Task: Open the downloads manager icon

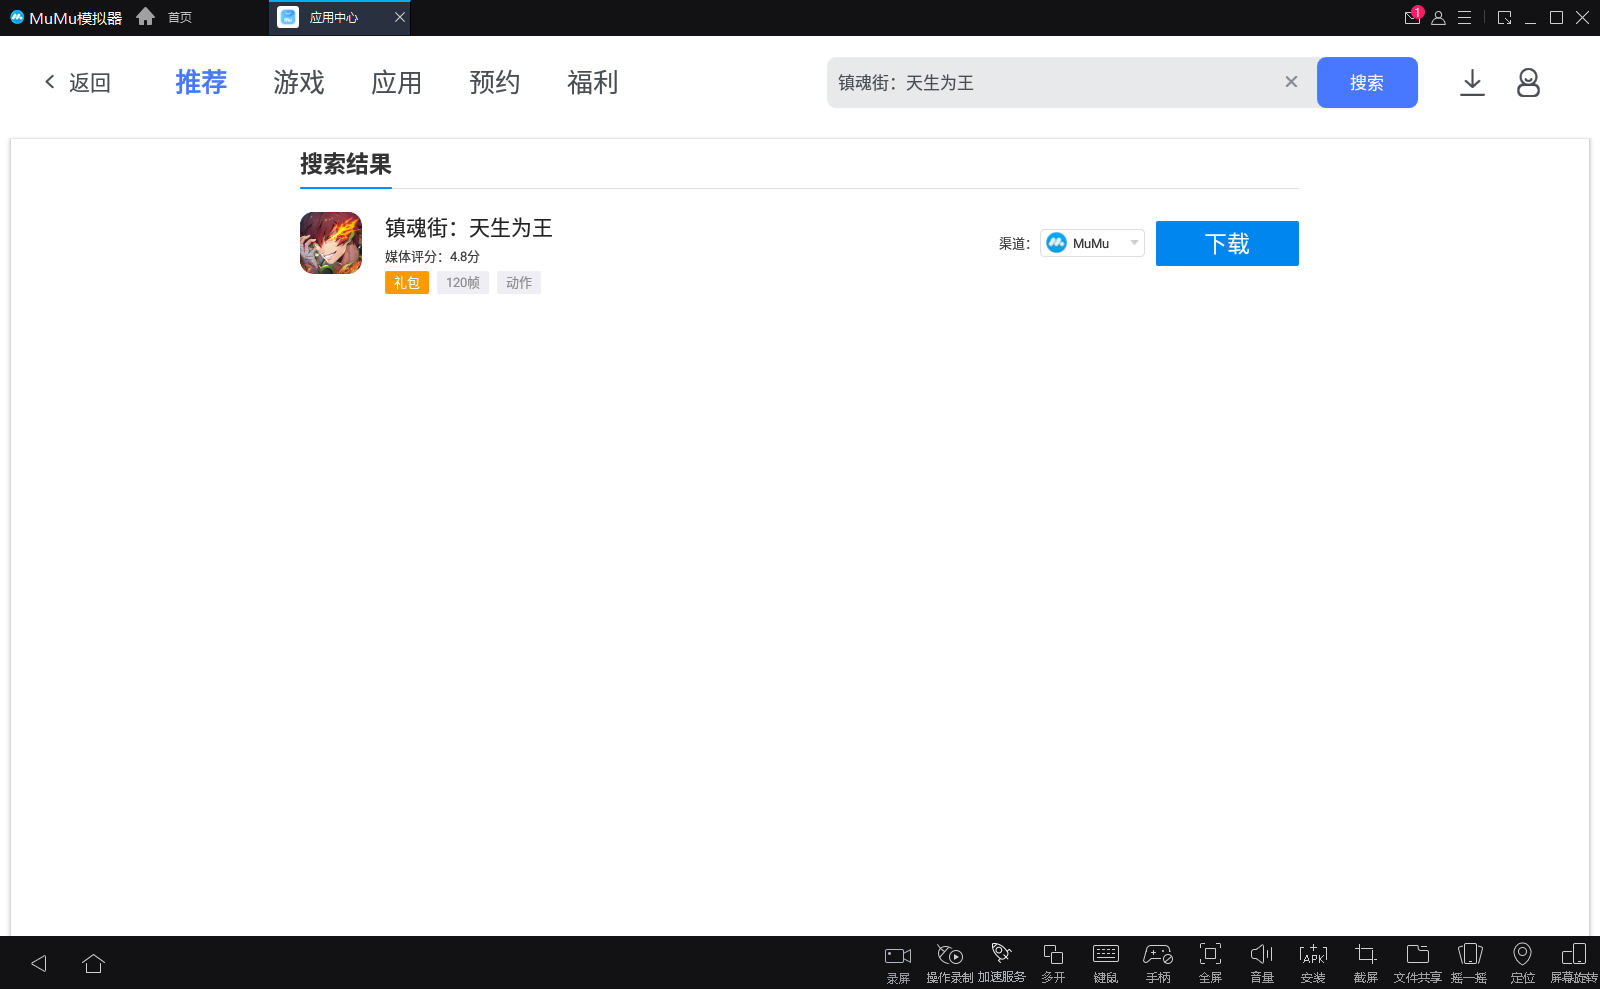Action: (x=1472, y=82)
